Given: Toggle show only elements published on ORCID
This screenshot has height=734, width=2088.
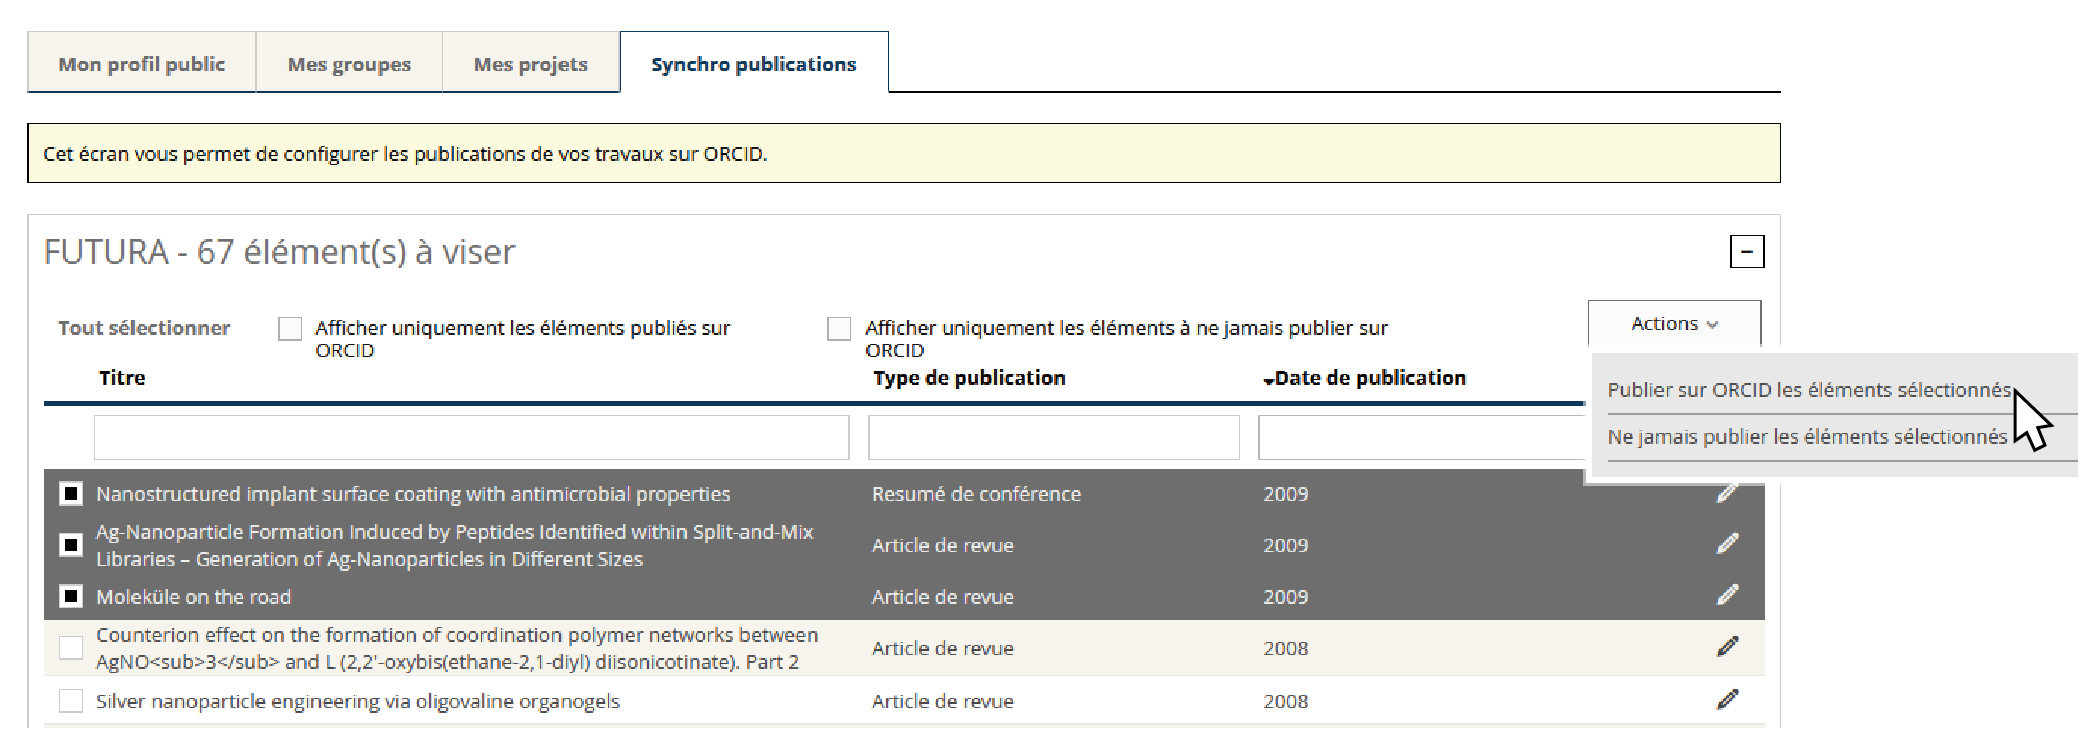Looking at the screenshot, I should tap(290, 328).
